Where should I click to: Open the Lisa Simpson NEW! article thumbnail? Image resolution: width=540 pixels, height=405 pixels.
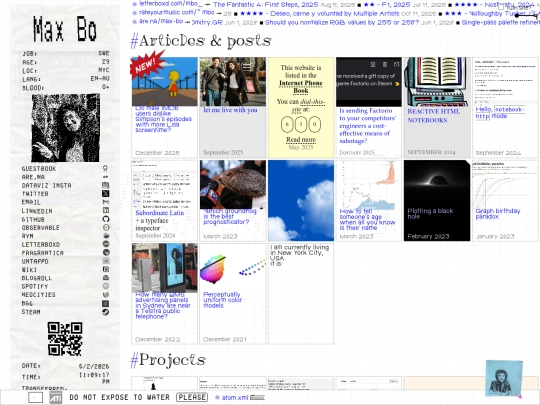click(x=165, y=82)
